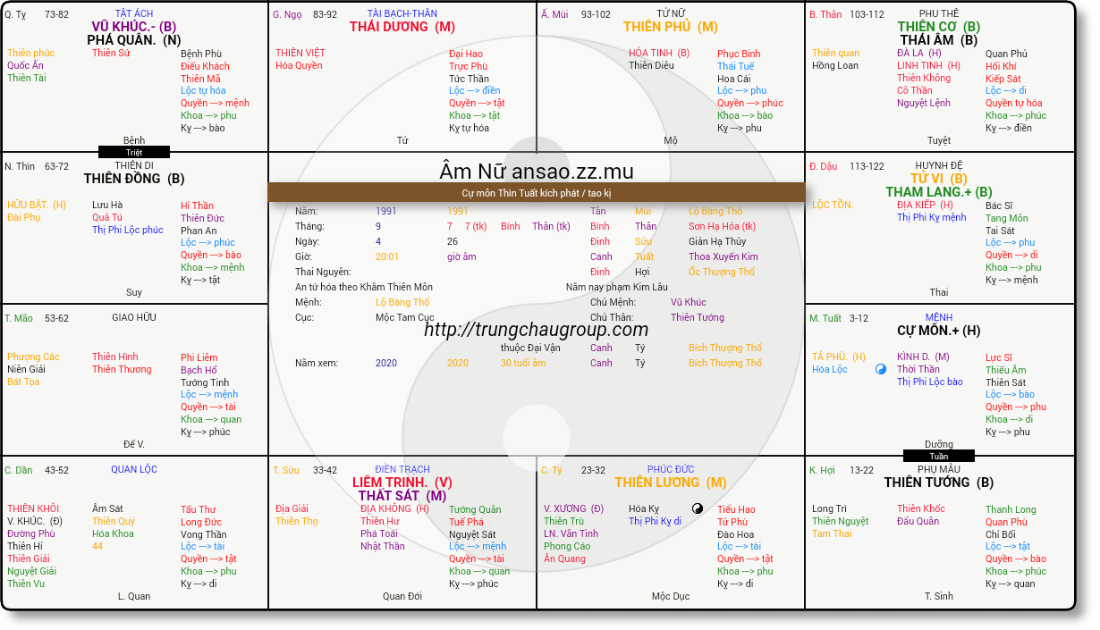This screenshot has width=1100, height=630.
Task: Select the black Triệt marker badge
Action: 134,152
